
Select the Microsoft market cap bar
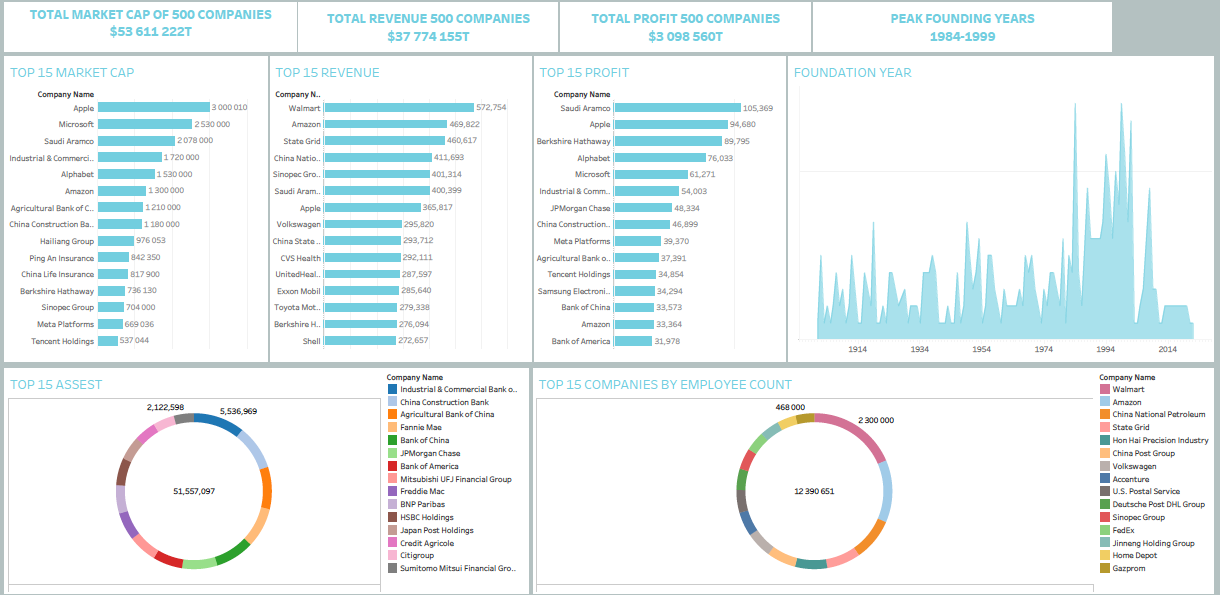(x=144, y=124)
